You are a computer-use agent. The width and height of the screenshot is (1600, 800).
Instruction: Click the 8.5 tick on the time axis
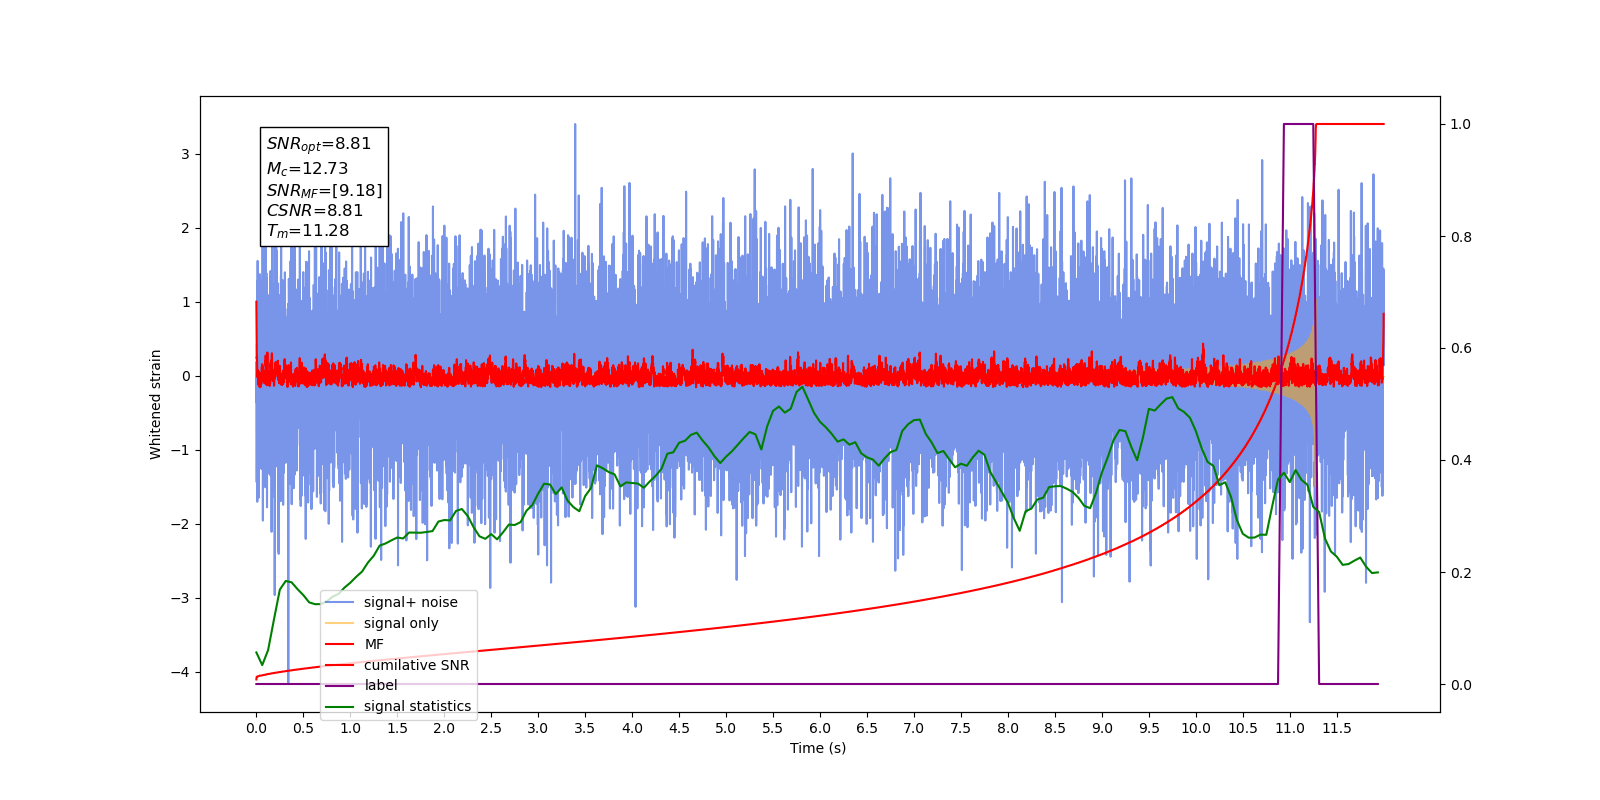(1055, 728)
